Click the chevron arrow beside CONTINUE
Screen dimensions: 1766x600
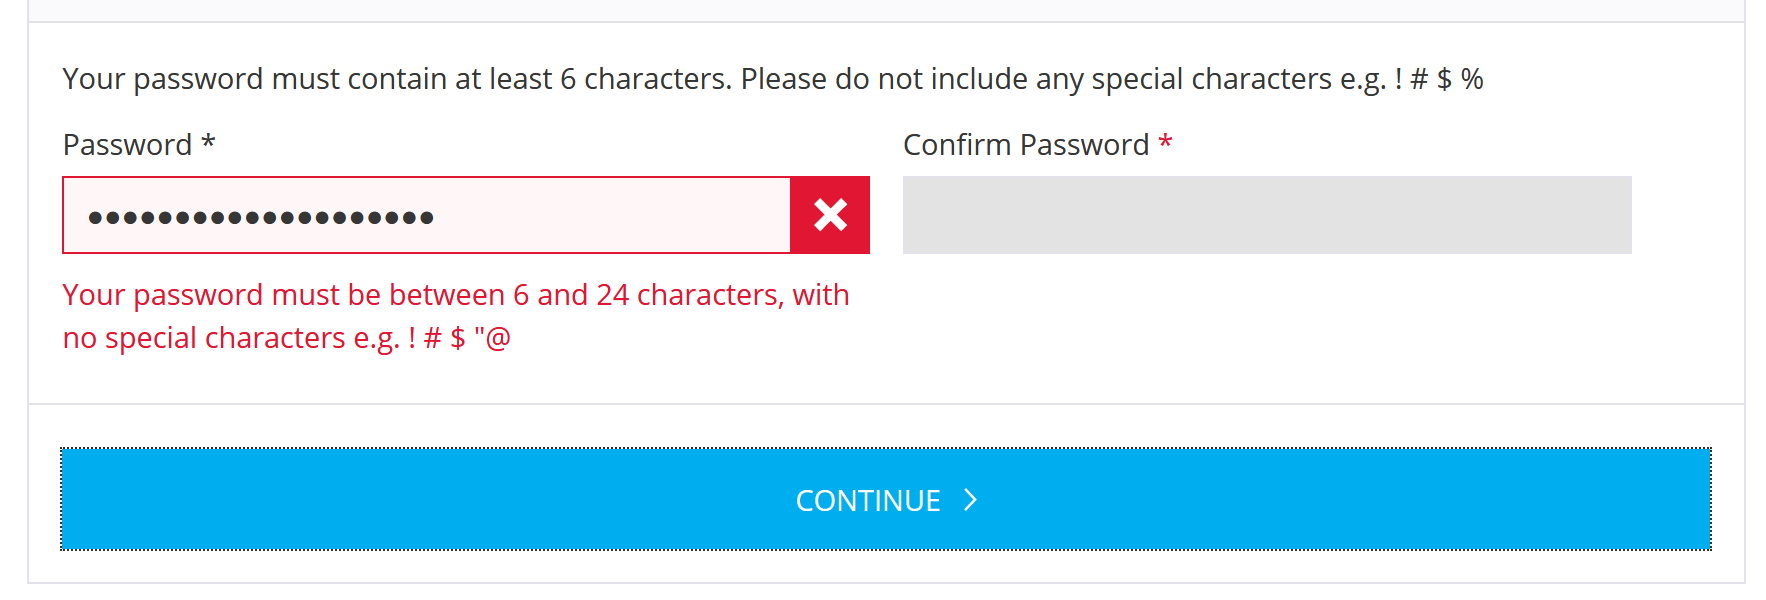click(969, 500)
